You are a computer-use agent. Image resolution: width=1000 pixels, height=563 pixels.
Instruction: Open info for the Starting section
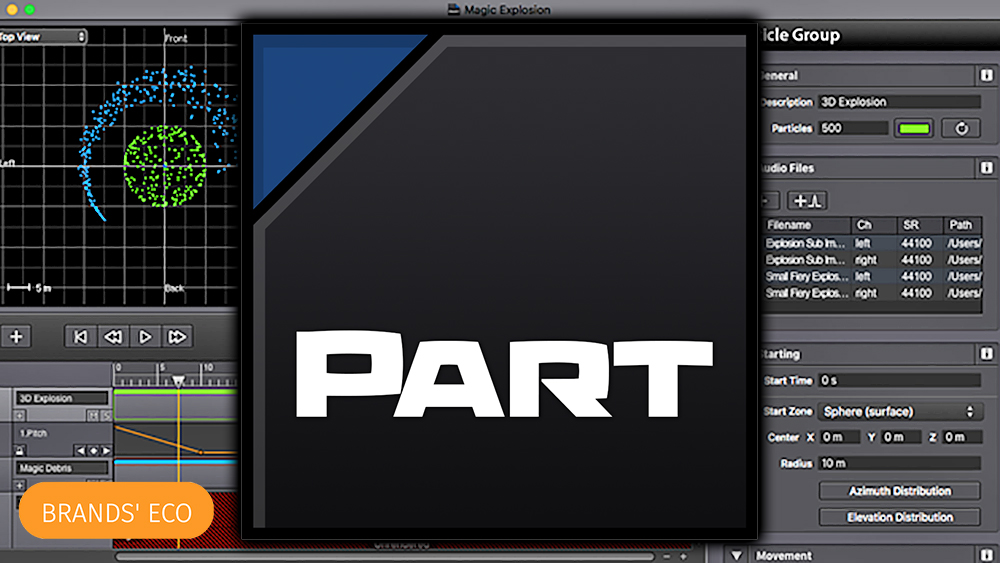point(986,354)
